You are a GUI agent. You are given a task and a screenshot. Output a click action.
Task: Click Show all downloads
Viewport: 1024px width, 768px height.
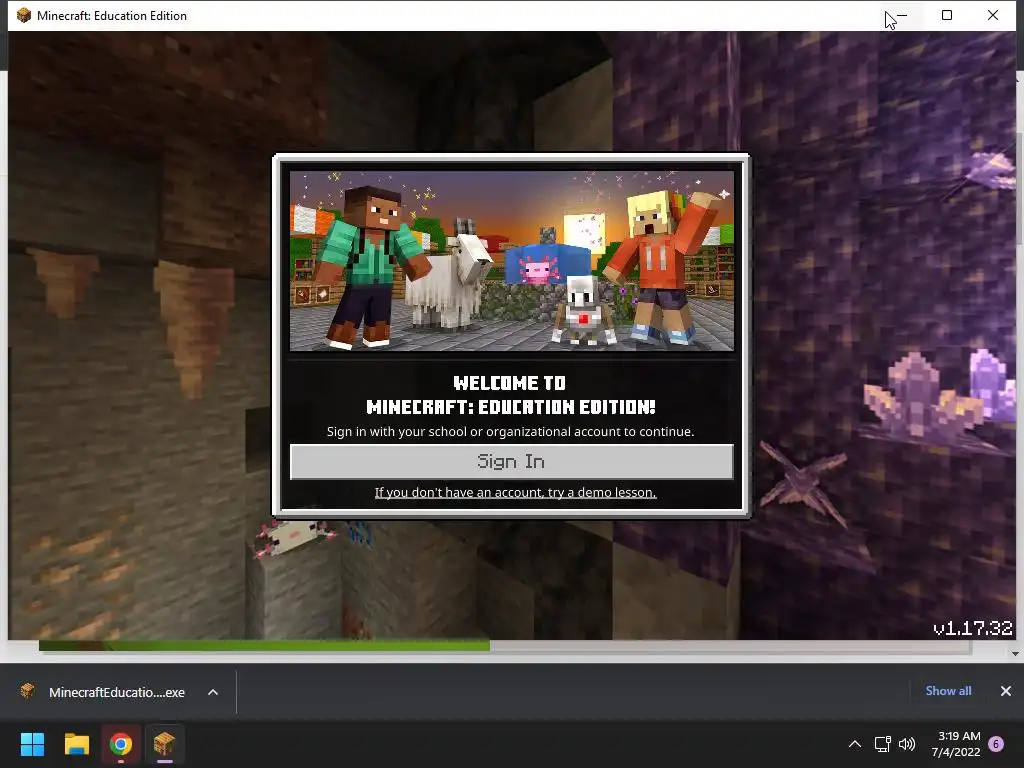(948, 691)
